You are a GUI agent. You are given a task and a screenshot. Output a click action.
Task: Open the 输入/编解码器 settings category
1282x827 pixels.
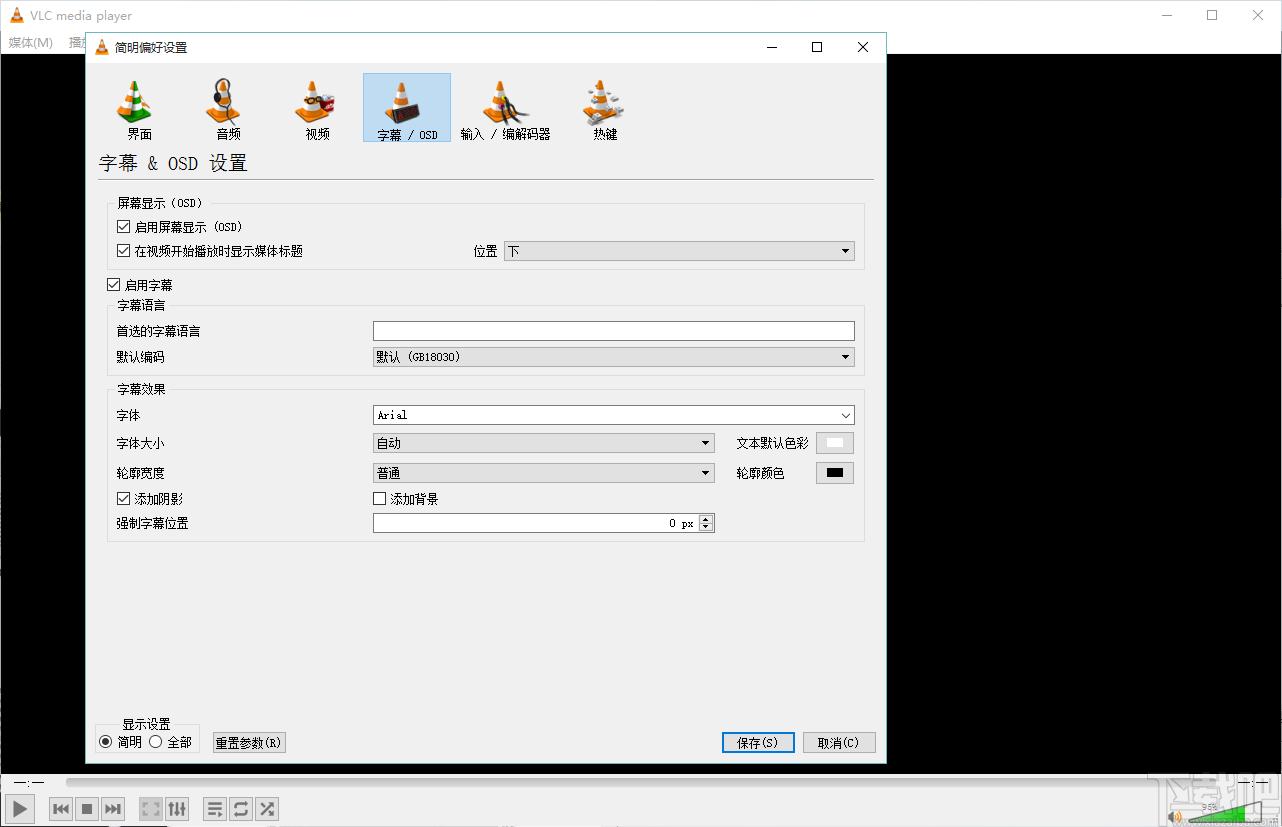pyautogui.click(x=505, y=109)
